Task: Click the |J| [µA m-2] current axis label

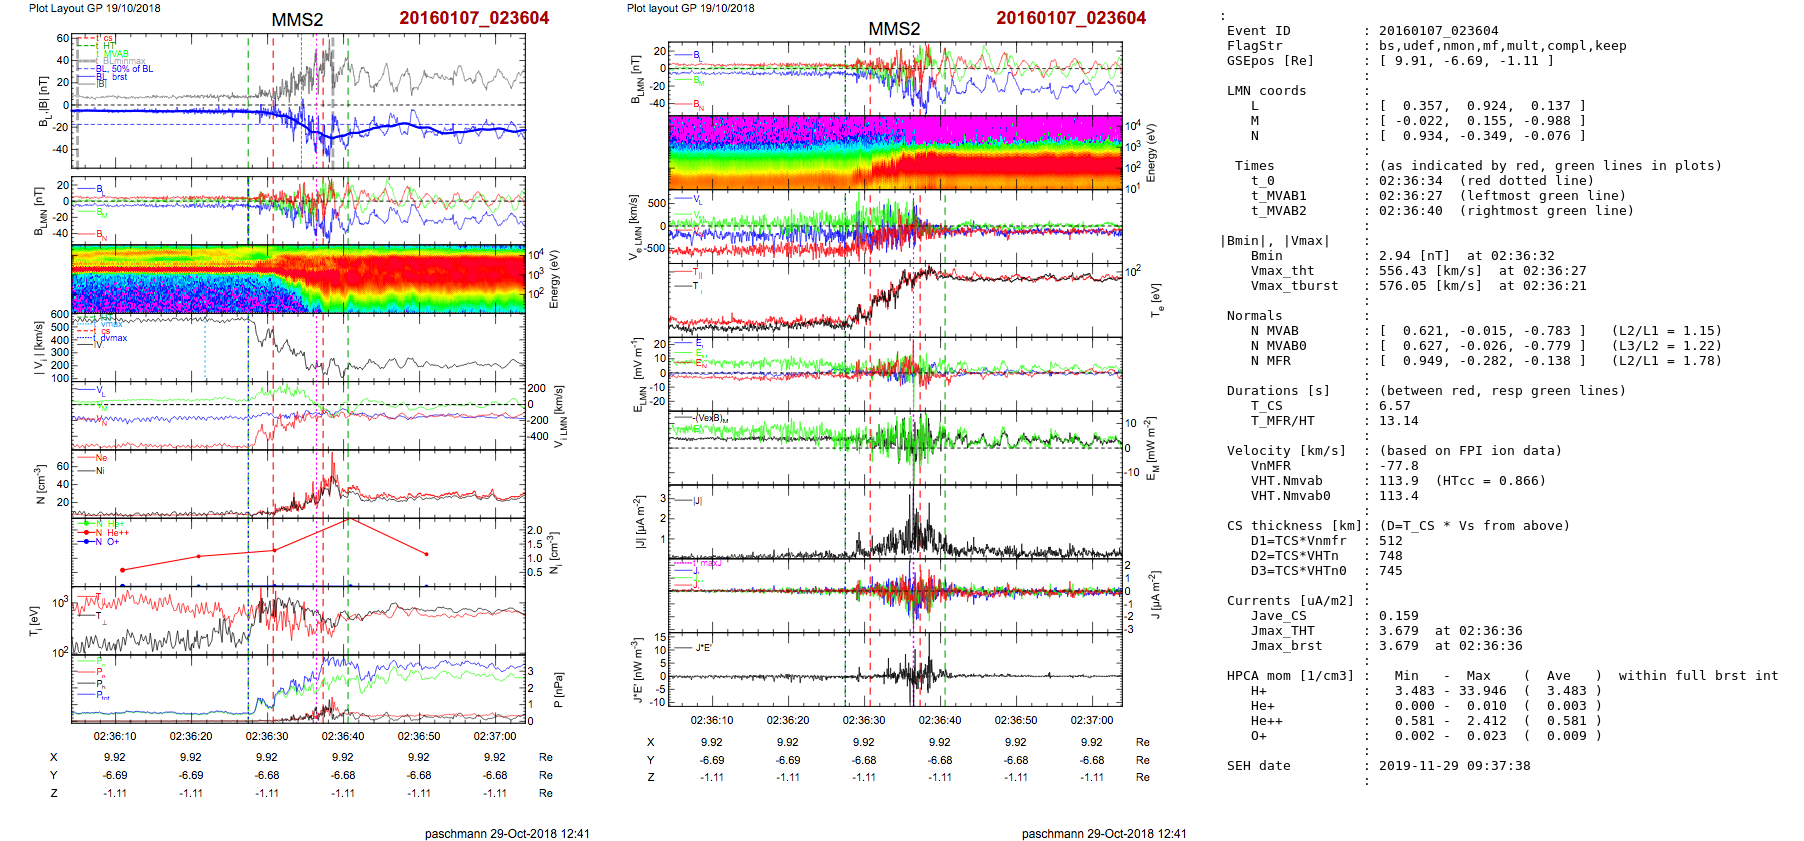Action: point(635,522)
